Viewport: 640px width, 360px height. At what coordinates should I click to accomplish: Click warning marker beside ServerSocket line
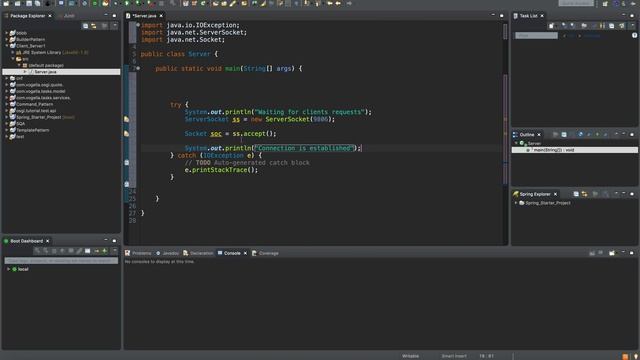point(127,119)
